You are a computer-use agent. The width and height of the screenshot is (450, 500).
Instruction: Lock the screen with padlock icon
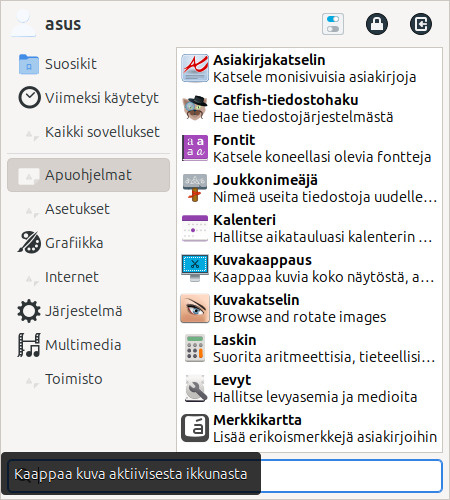pos(377,24)
